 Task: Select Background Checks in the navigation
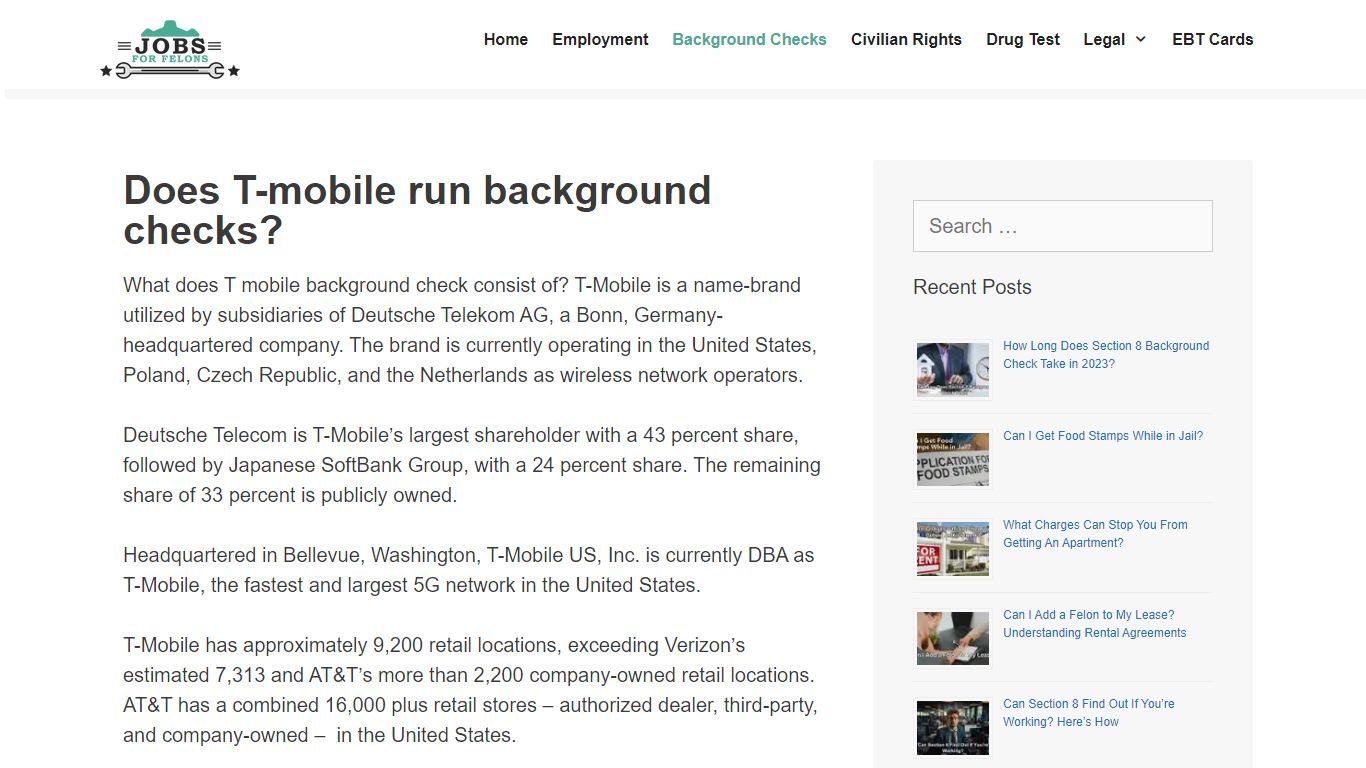pyautogui.click(x=749, y=40)
